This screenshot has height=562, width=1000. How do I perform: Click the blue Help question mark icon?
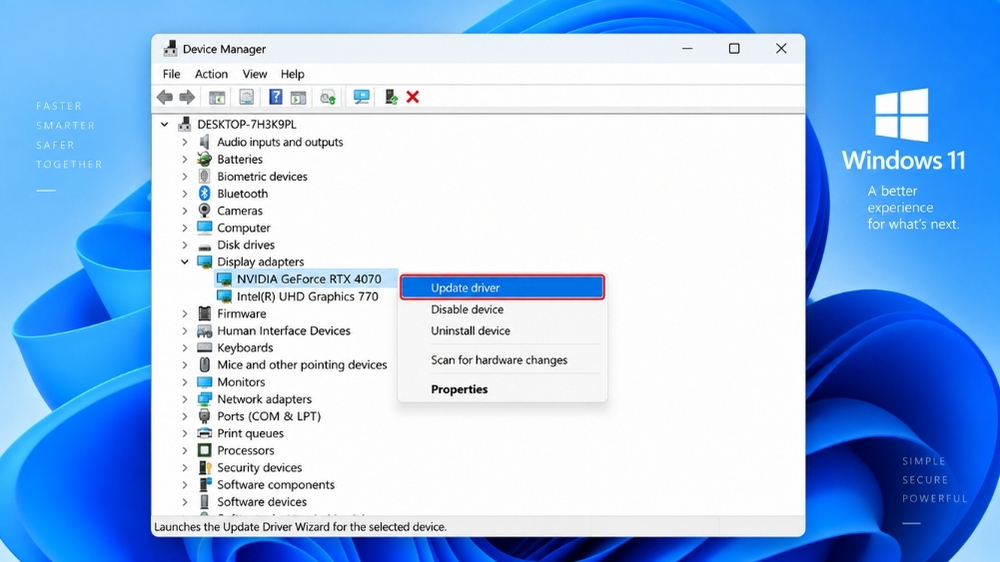[275, 97]
